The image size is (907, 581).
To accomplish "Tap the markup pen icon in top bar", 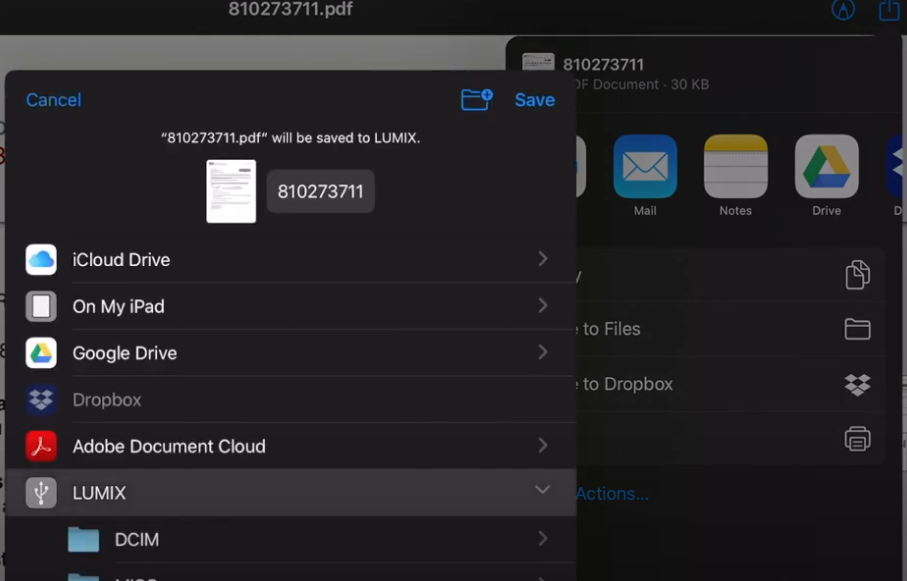I will tap(843, 9).
